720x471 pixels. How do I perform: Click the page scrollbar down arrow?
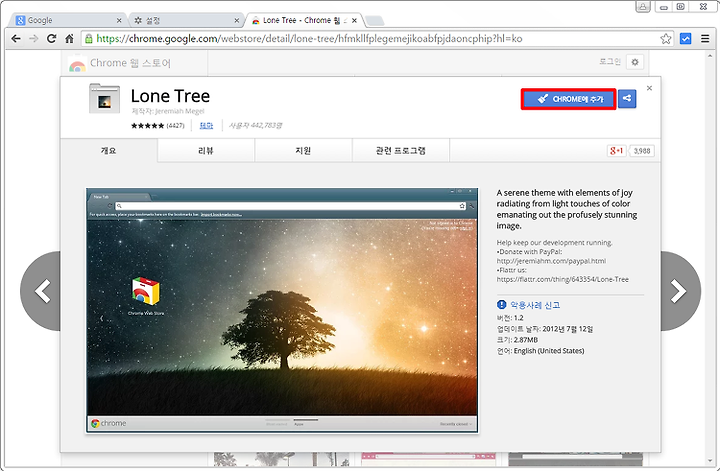pos(710,460)
